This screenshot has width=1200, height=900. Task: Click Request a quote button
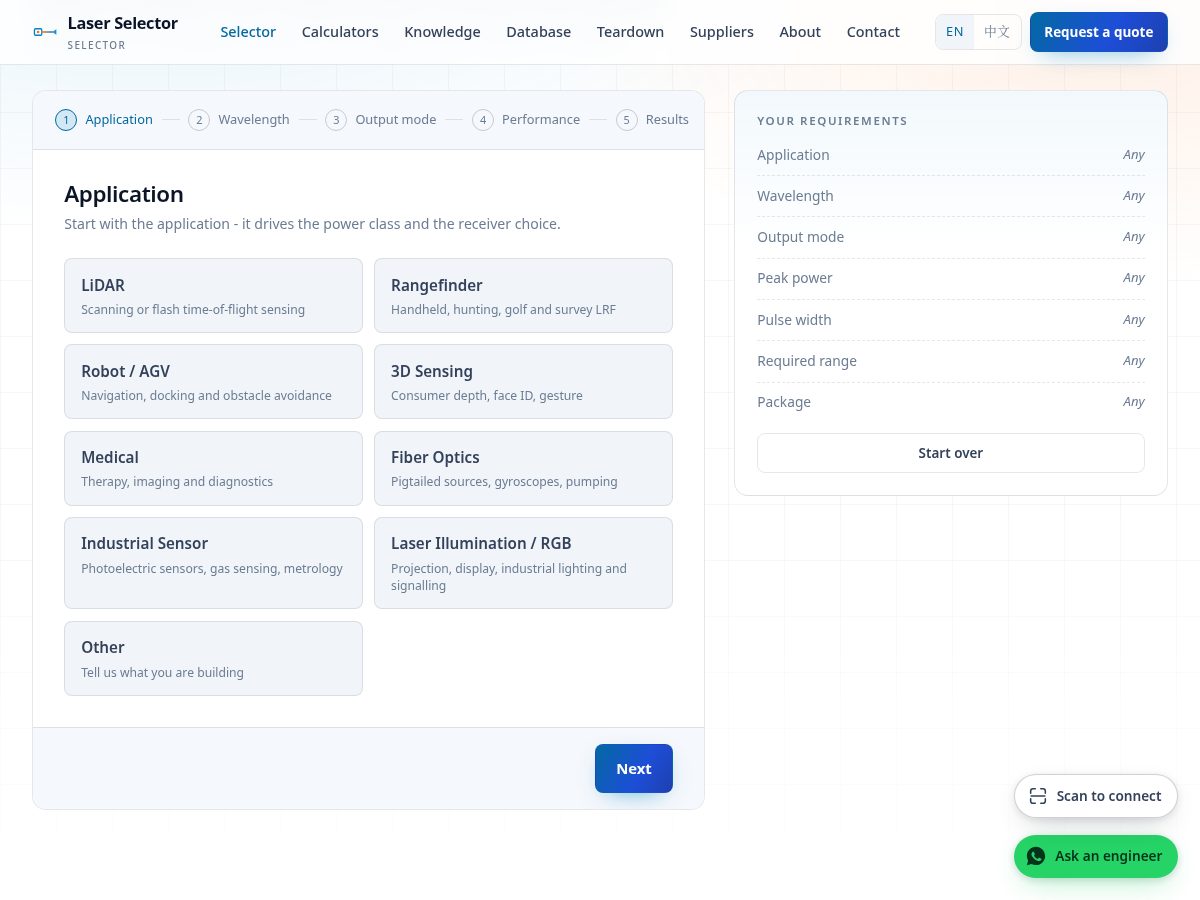pyautogui.click(x=1099, y=32)
